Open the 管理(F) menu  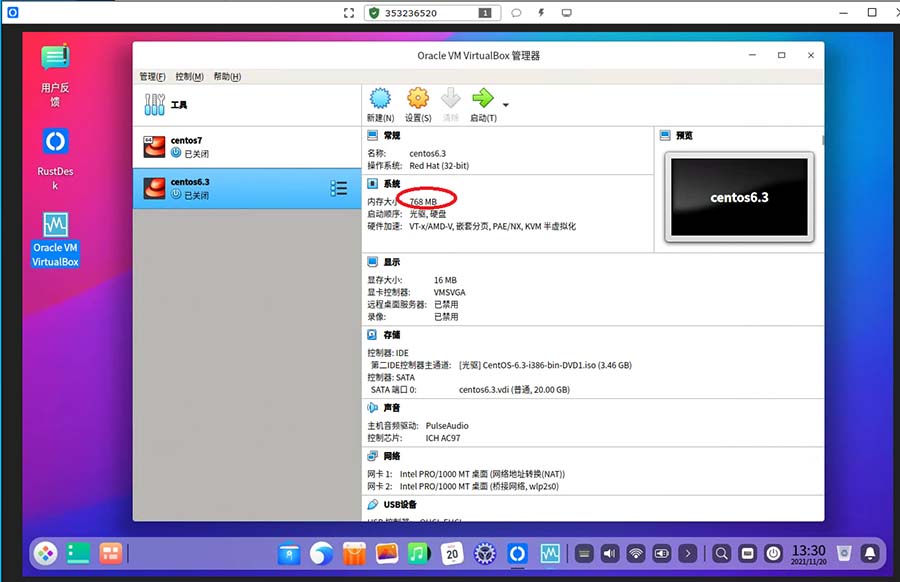(x=152, y=76)
